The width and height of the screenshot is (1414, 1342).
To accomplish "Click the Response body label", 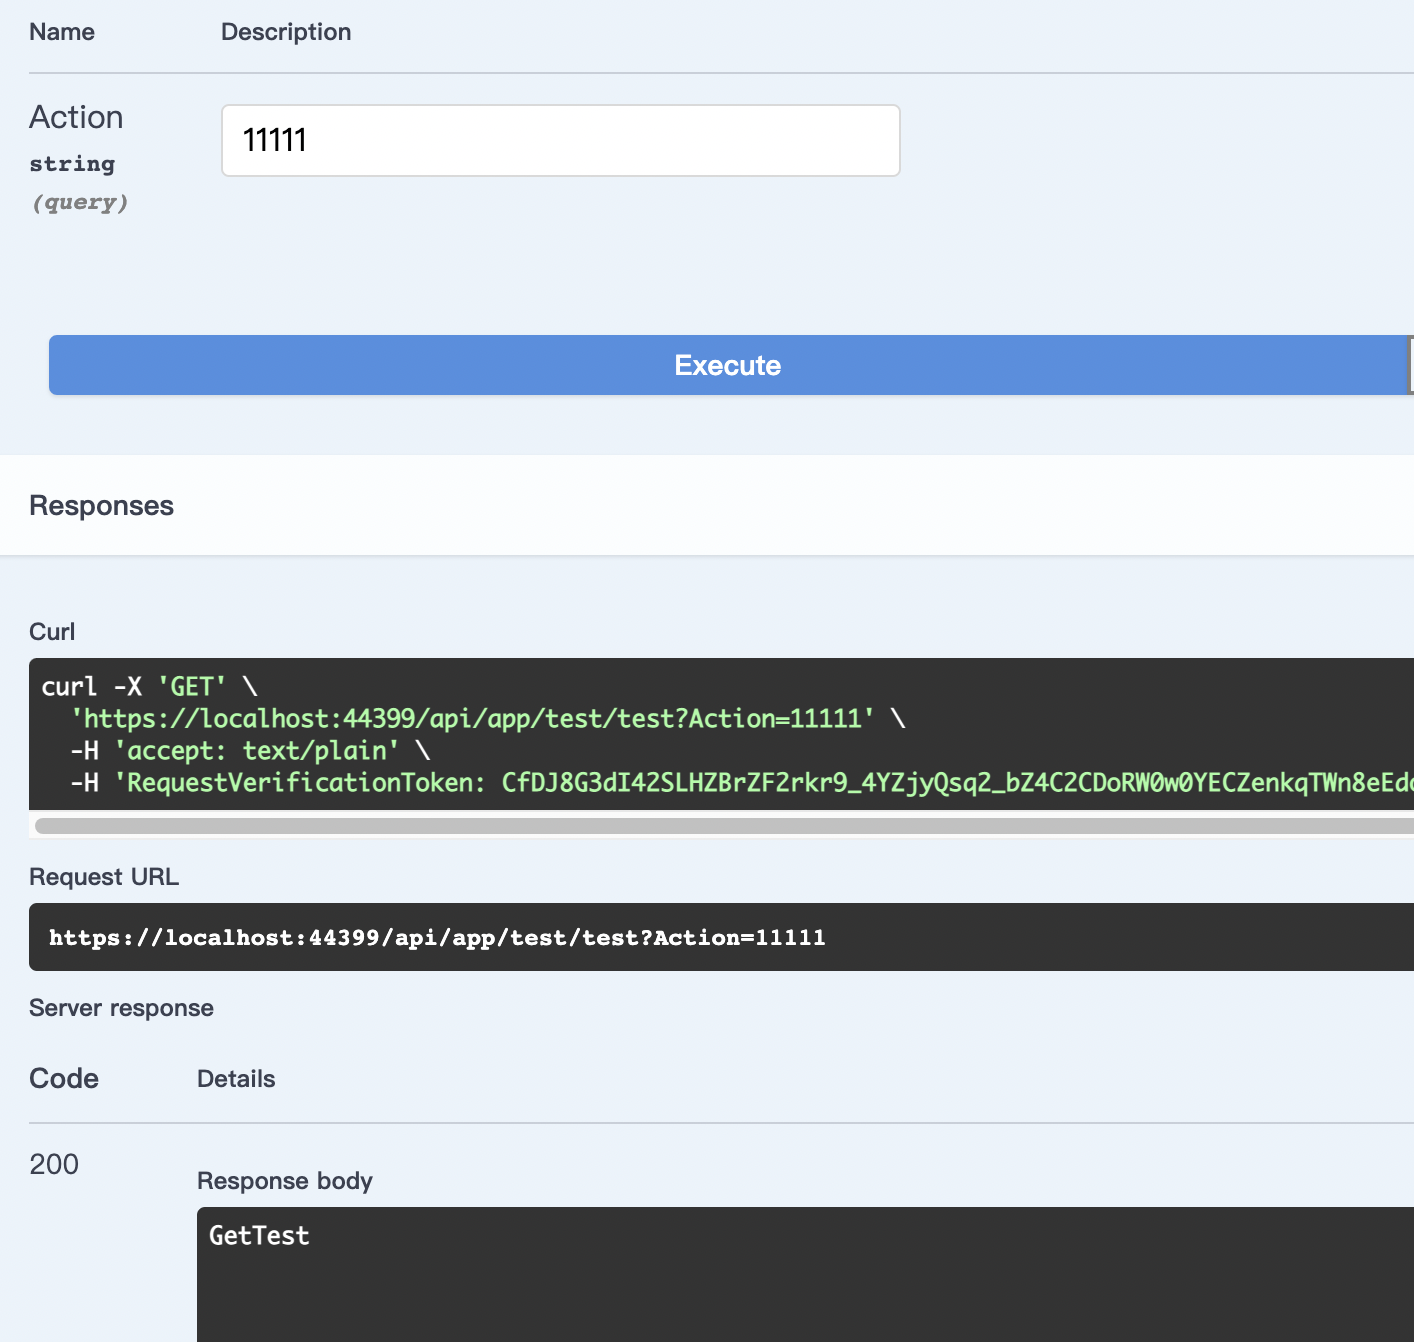I will pyautogui.click(x=285, y=1181).
